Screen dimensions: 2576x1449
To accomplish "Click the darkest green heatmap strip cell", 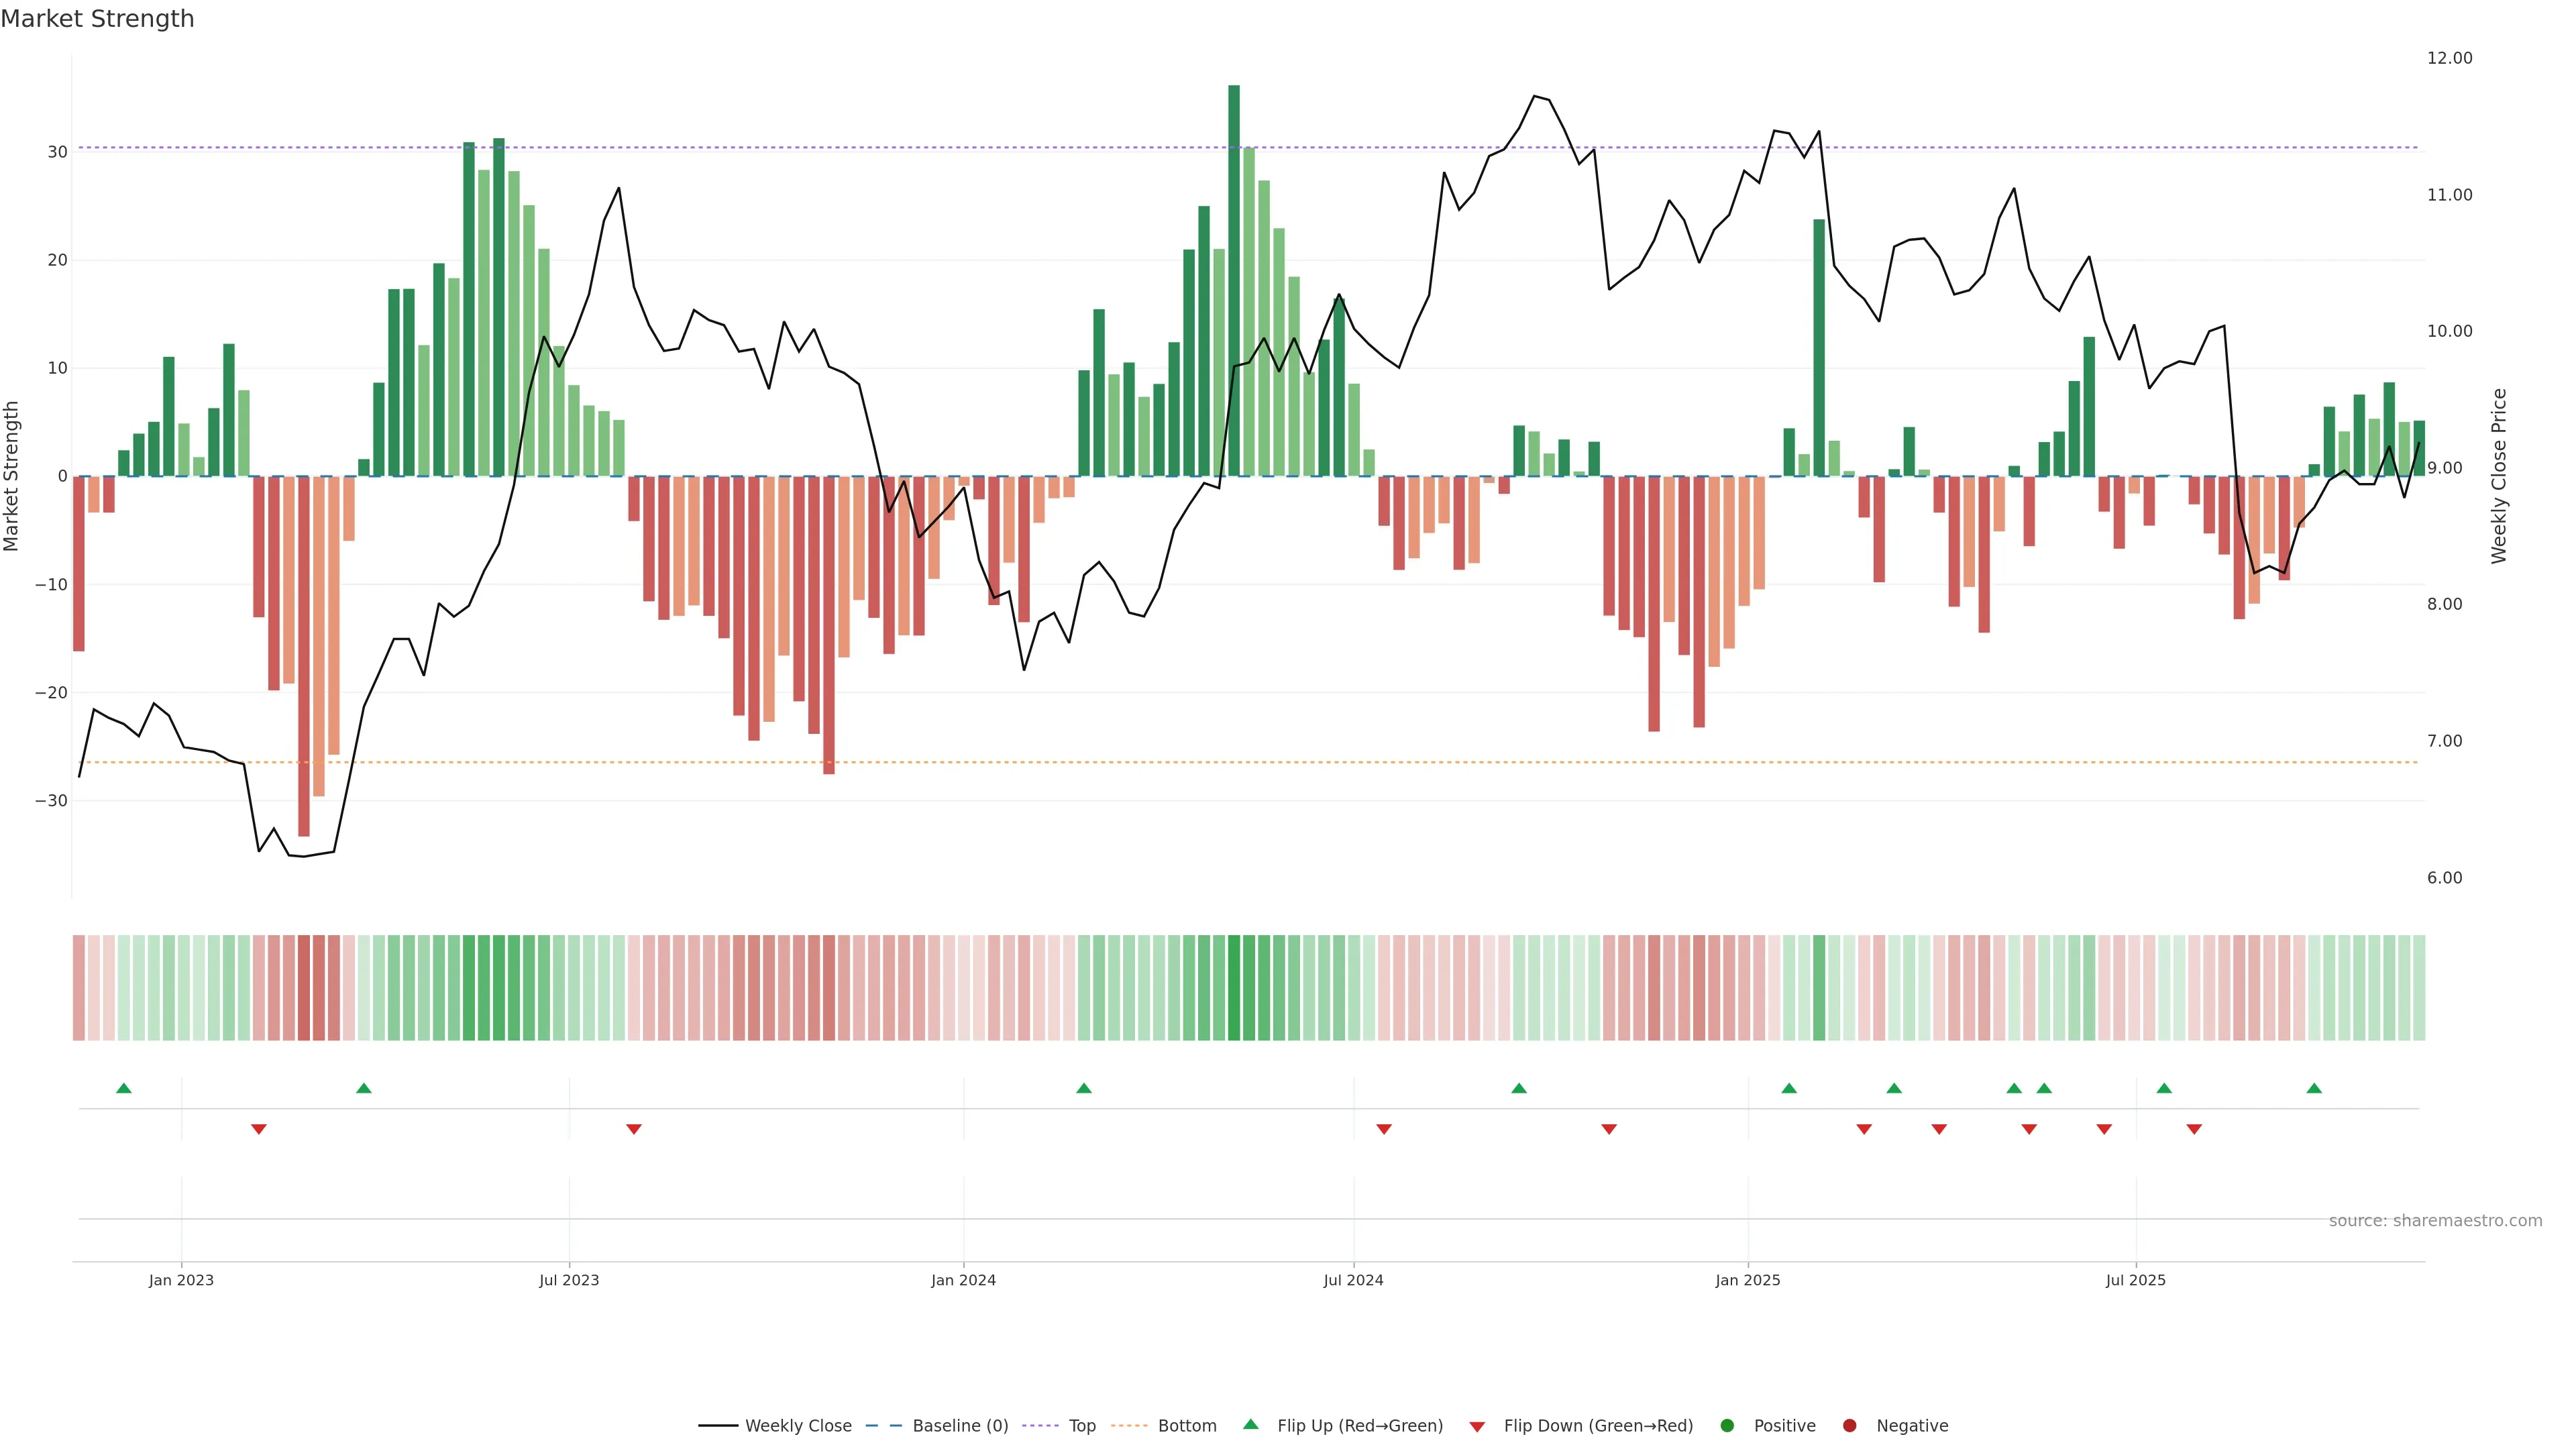I will (x=1234, y=987).
